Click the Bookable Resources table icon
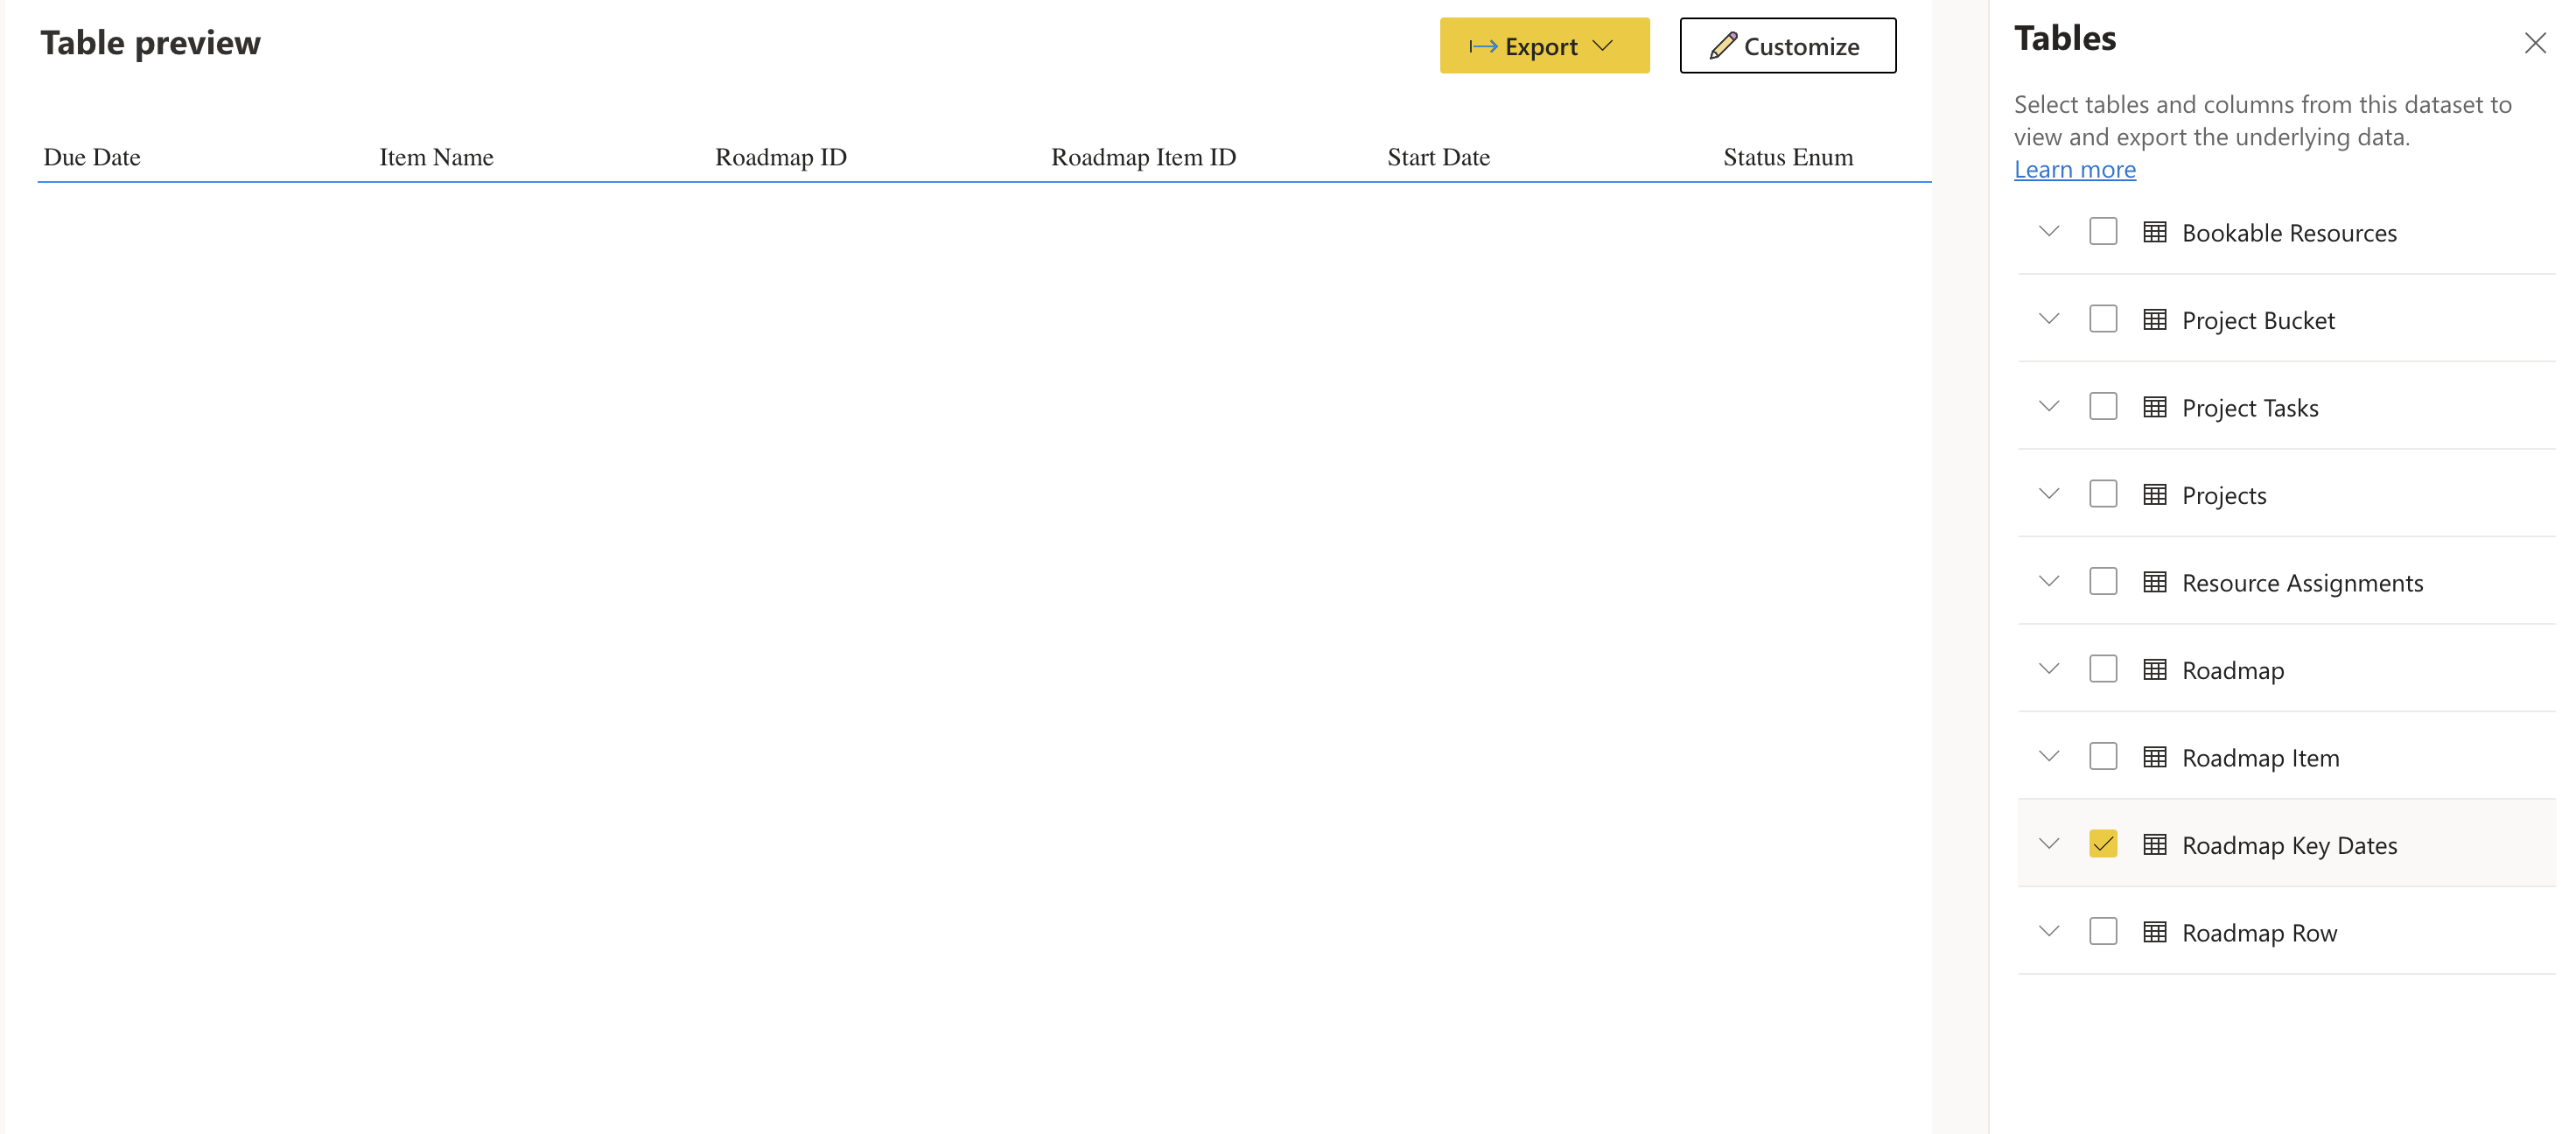The height and width of the screenshot is (1134, 2576). pyautogui.click(x=2155, y=232)
